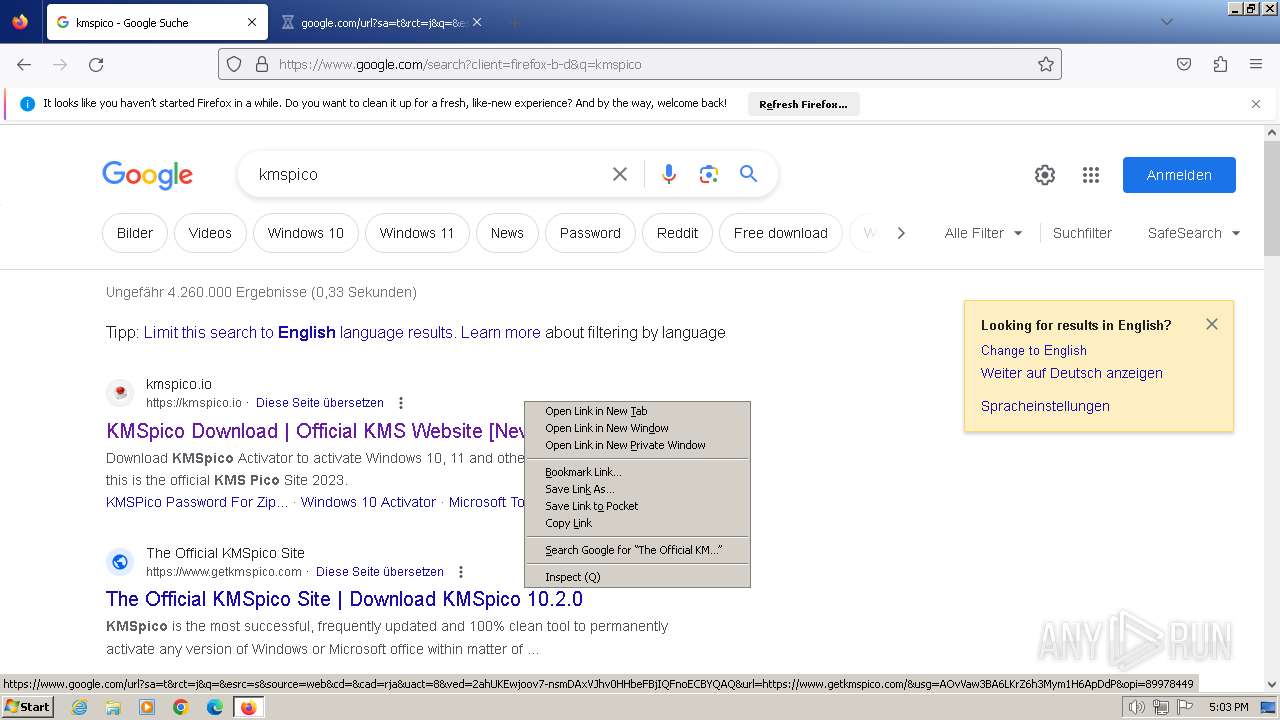Clear the search query with the X
This screenshot has height=720, width=1280.
pos(620,174)
